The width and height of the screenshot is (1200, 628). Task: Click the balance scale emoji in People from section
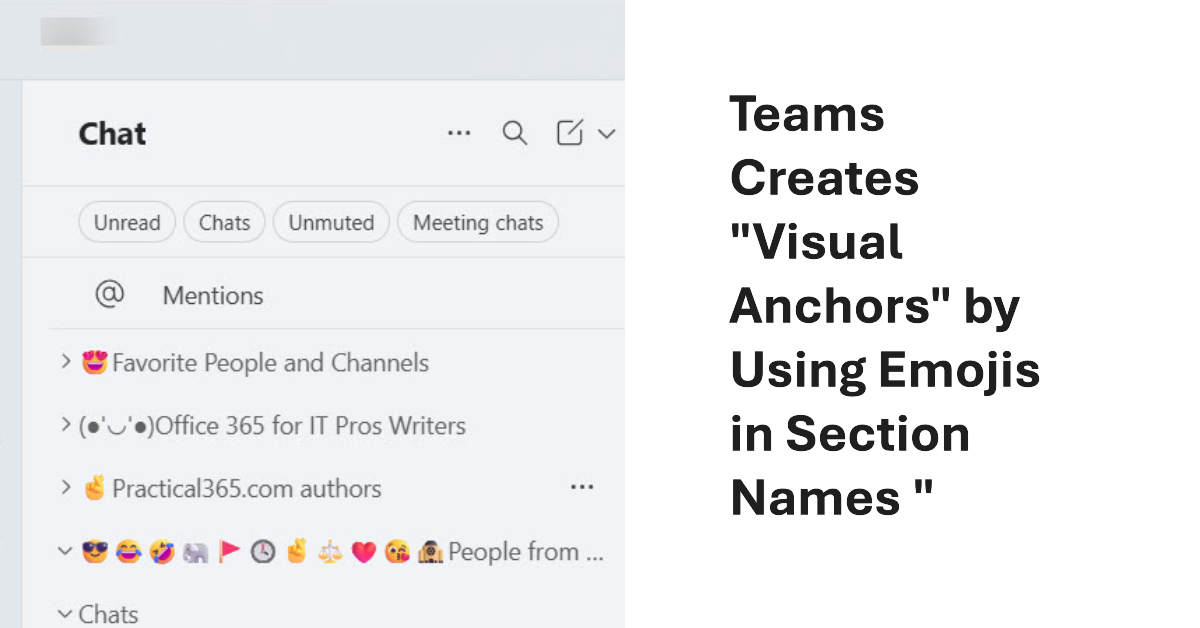[330, 551]
